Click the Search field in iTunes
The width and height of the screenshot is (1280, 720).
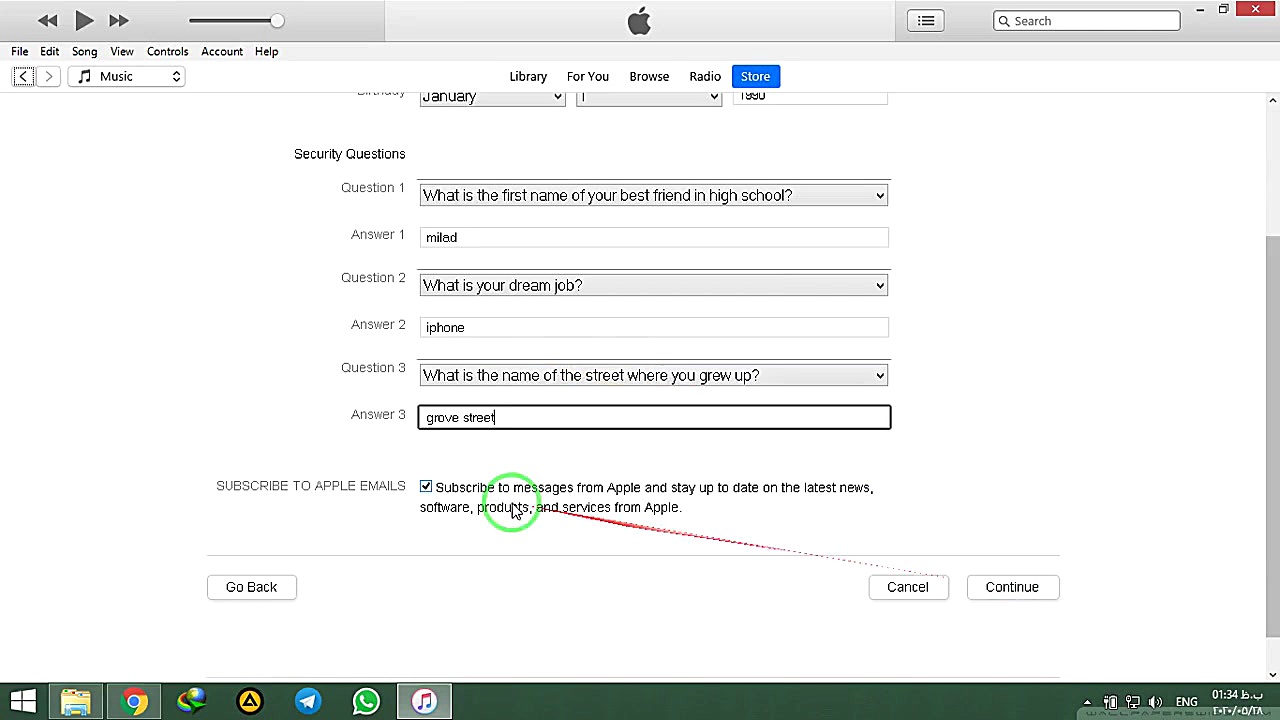tap(1087, 20)
